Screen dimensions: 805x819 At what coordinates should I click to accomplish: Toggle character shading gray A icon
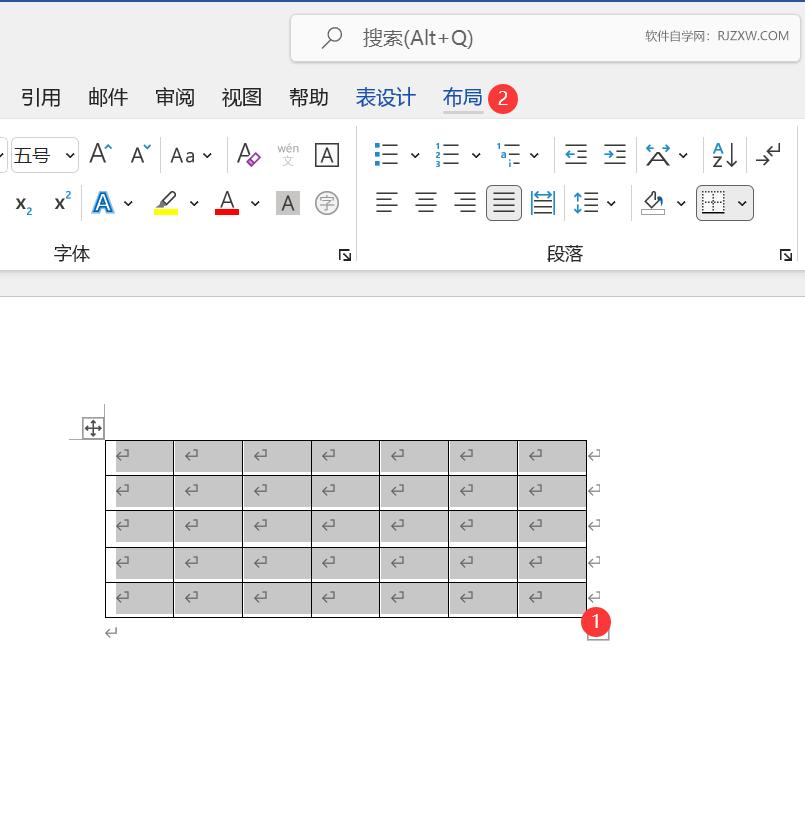point(288,203)
